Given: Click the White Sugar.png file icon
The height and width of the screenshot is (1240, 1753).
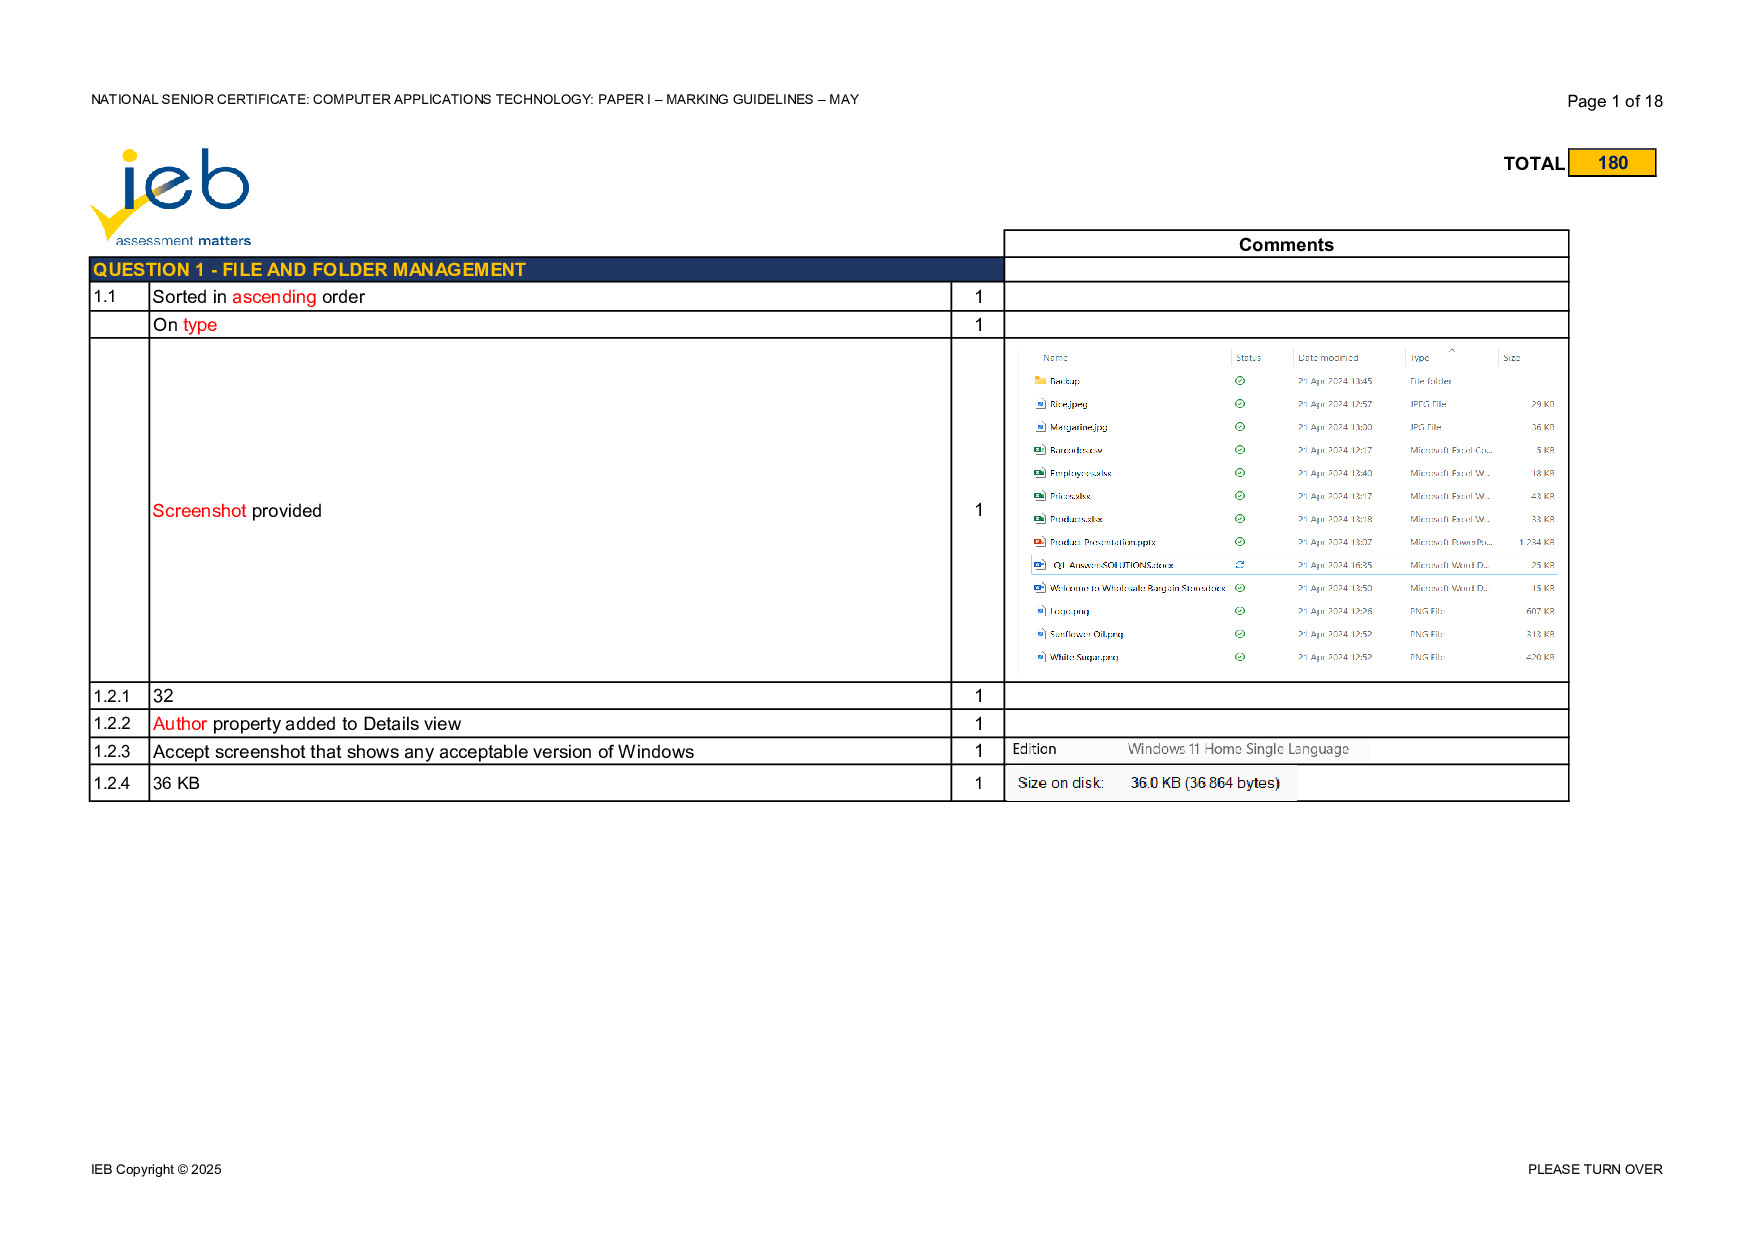Looking at the screenshot, I should click(1041, 657).
